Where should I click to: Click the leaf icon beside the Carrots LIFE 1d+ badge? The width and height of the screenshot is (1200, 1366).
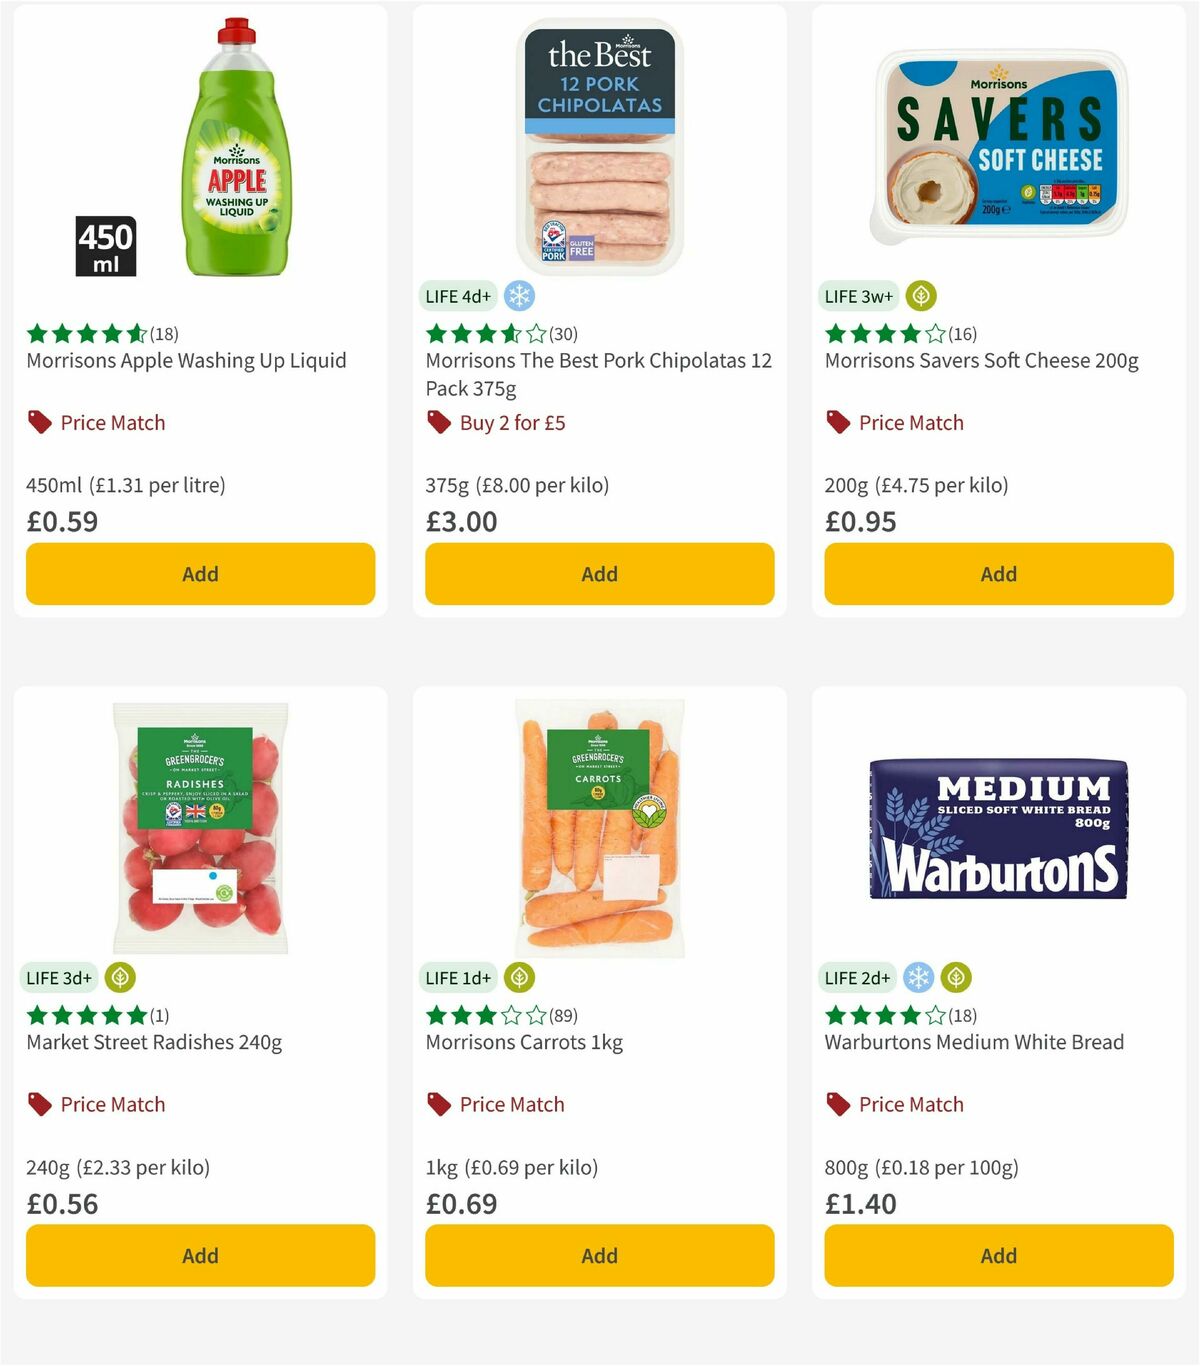(x=519, y=977)
